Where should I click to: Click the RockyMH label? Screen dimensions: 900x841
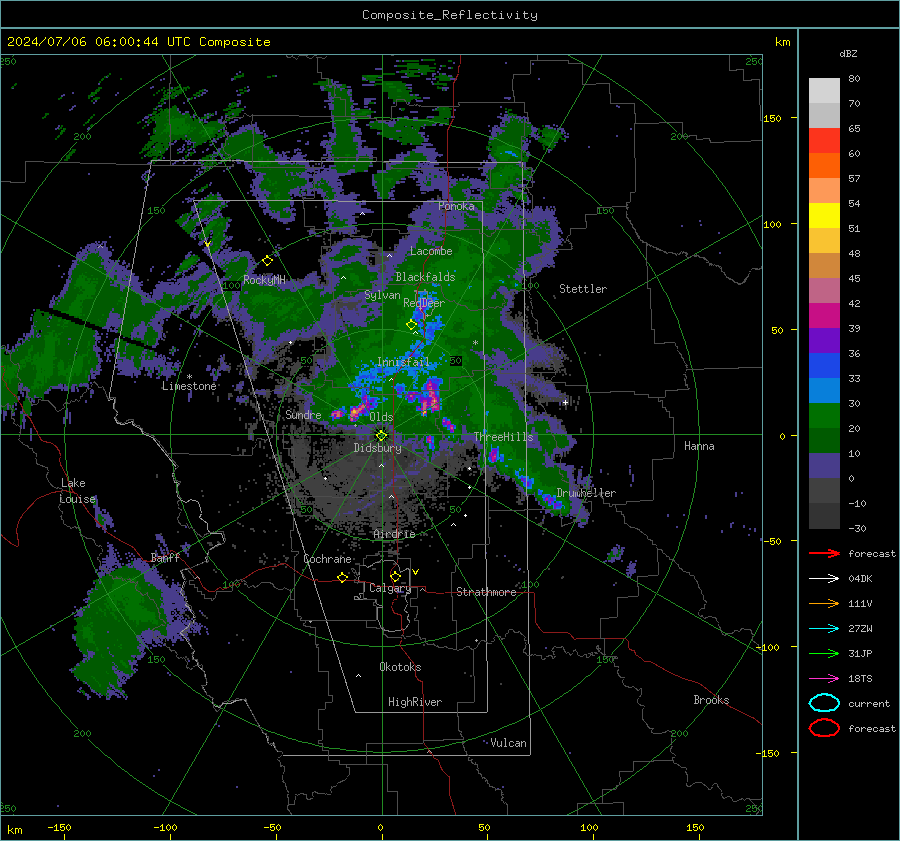click(264, 280)
